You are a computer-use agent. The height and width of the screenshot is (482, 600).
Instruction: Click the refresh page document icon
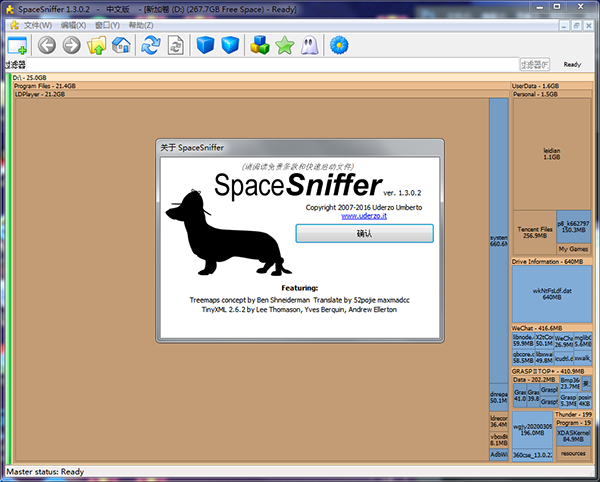(x=176, y=45)
